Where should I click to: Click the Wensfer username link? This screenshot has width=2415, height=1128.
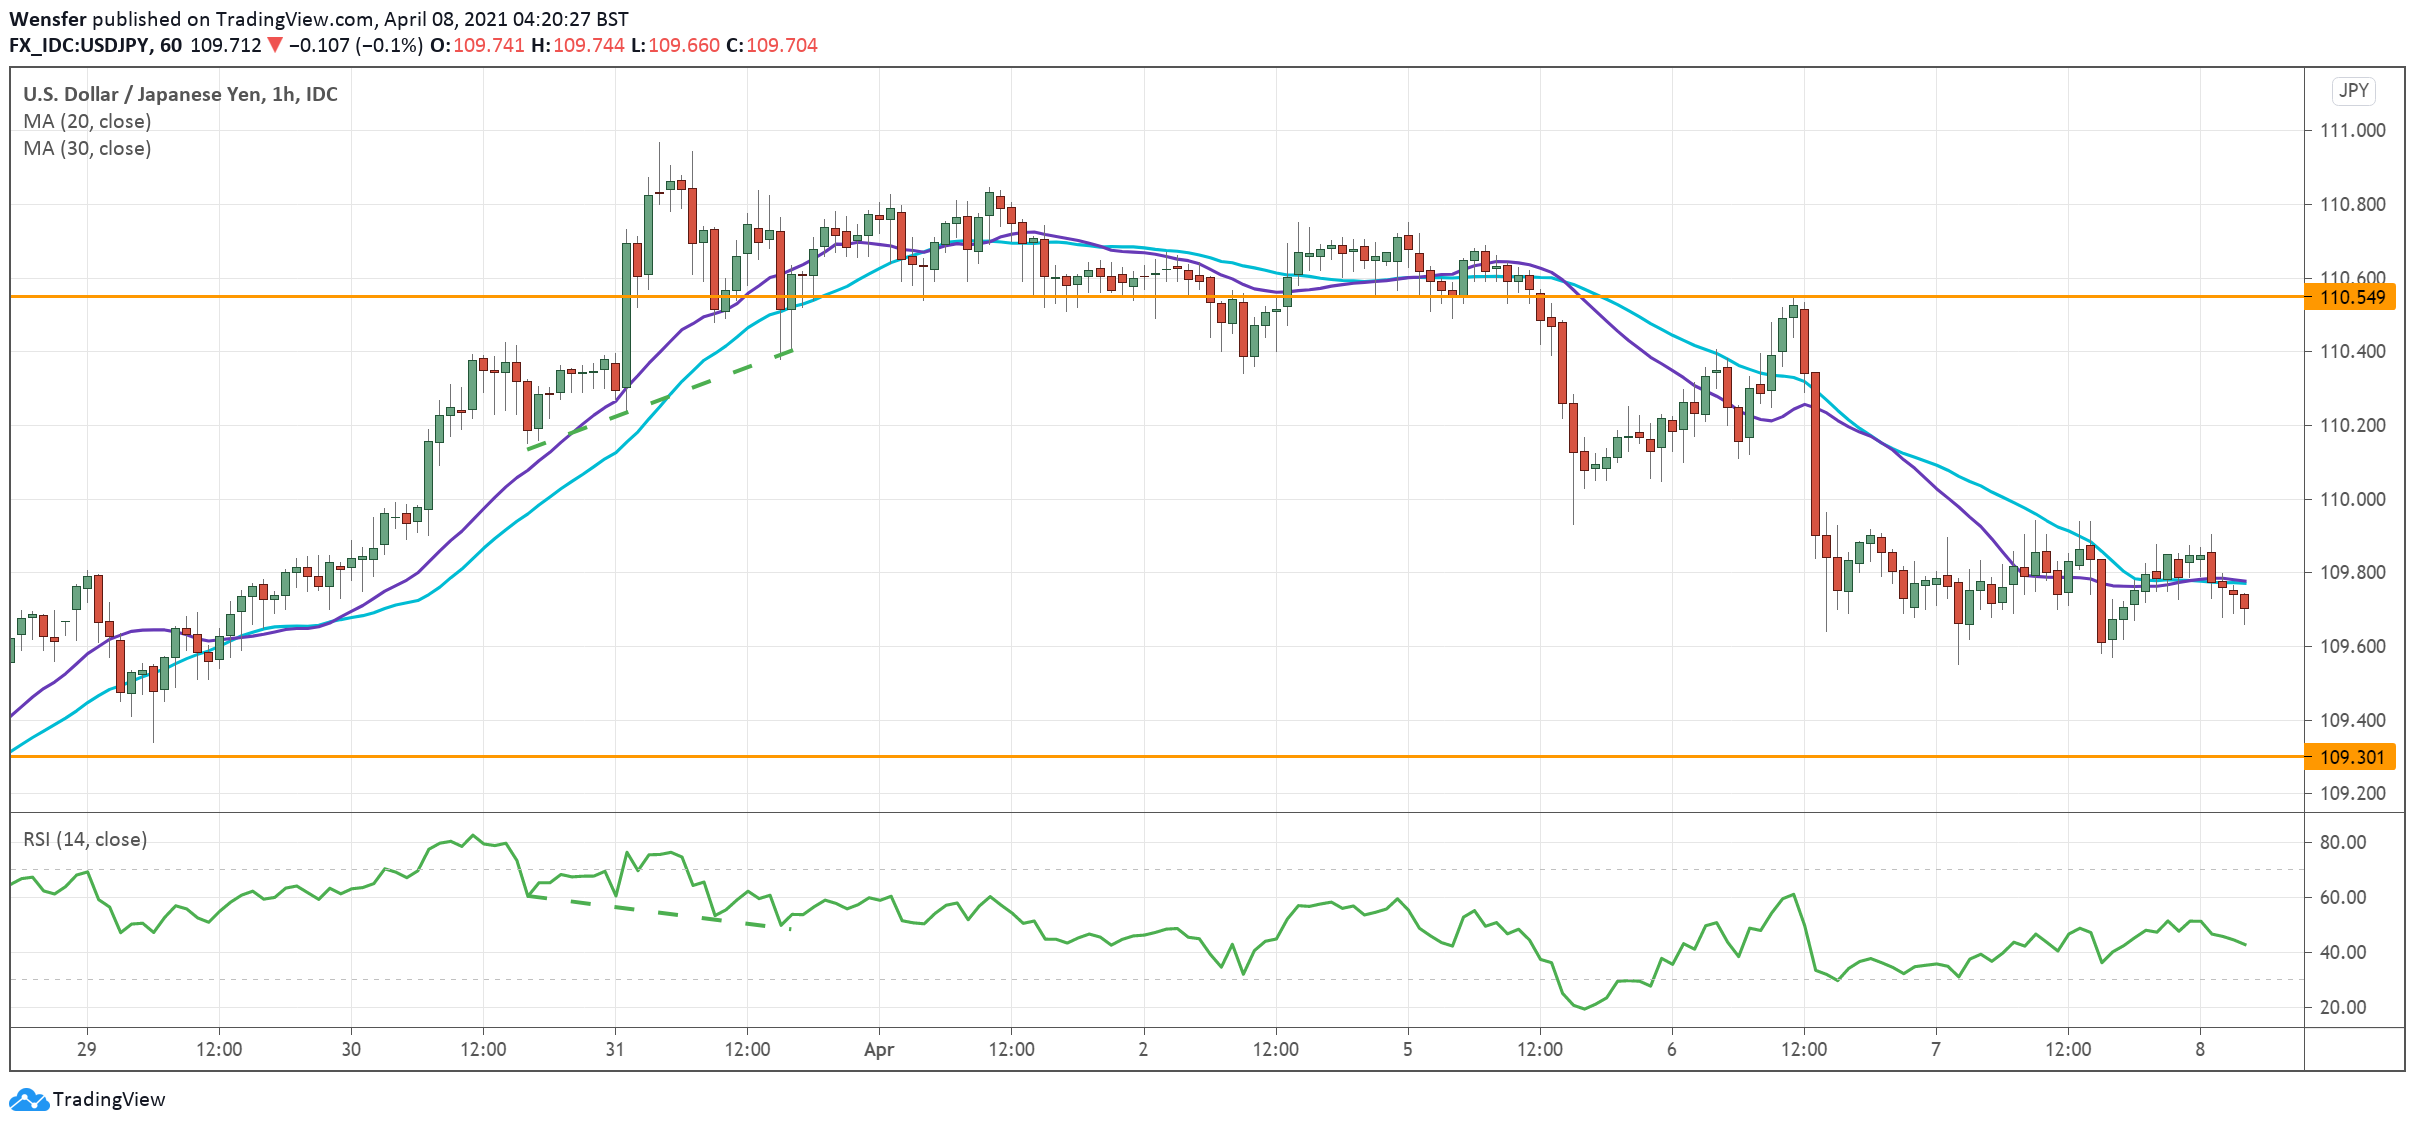tap(48, 17)
